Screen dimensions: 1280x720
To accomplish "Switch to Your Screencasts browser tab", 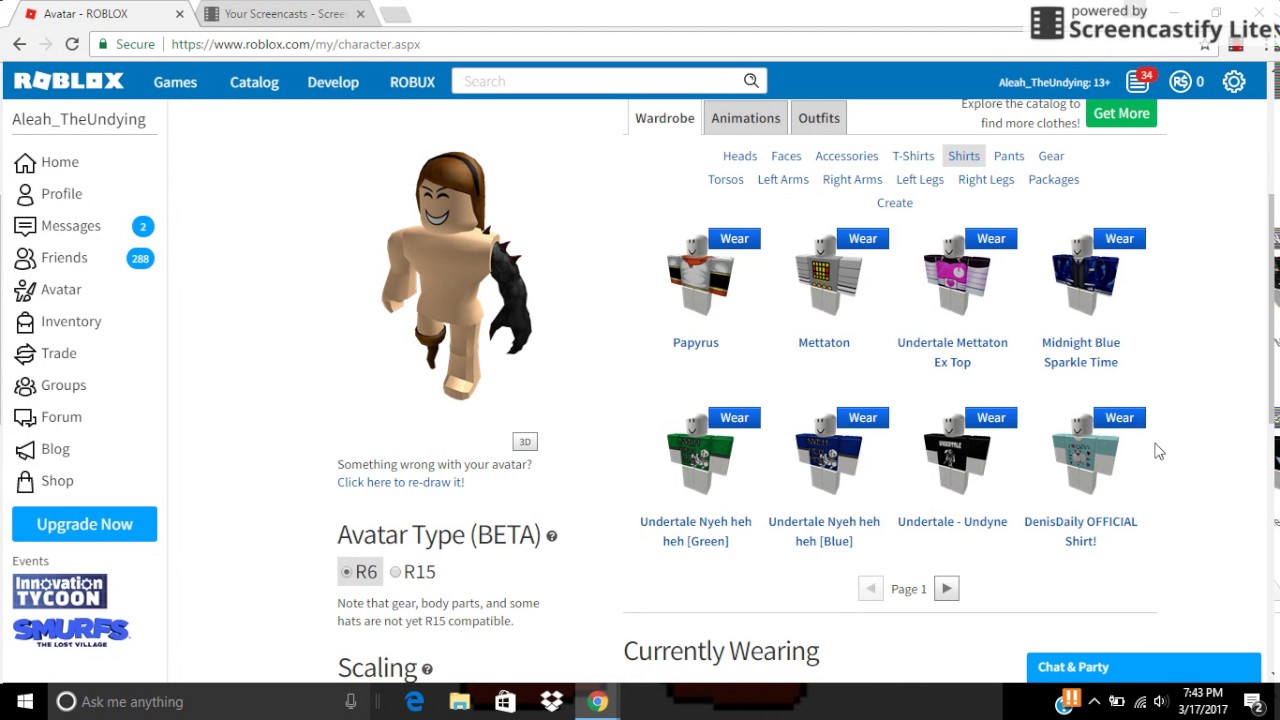I will [285, 14].
